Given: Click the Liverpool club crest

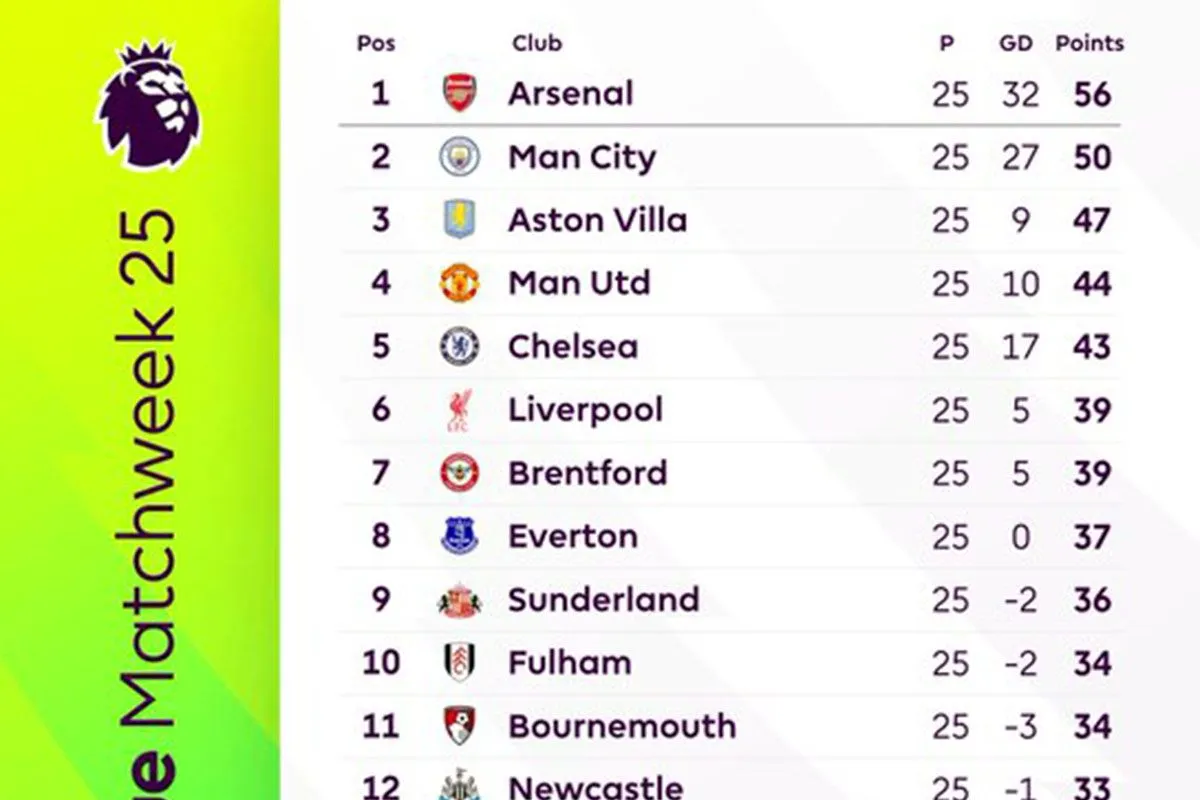Looking at the screenshot, I should [461, 410].
